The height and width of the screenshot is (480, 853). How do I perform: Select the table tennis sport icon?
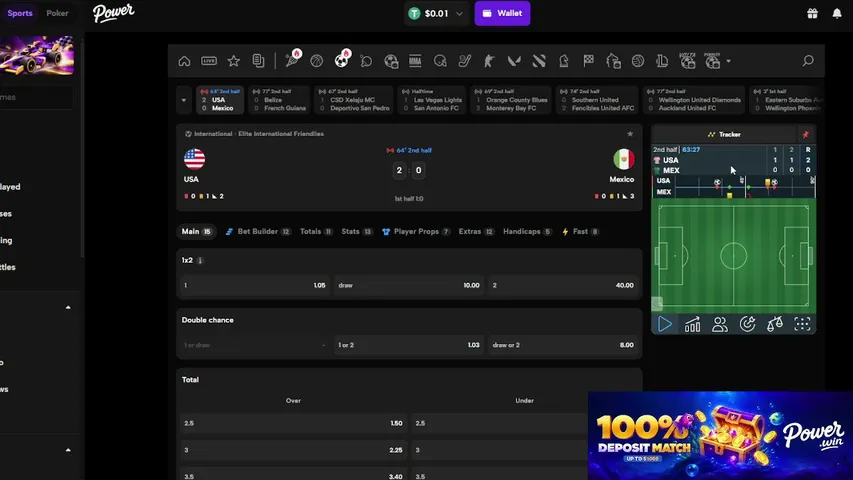366,61
